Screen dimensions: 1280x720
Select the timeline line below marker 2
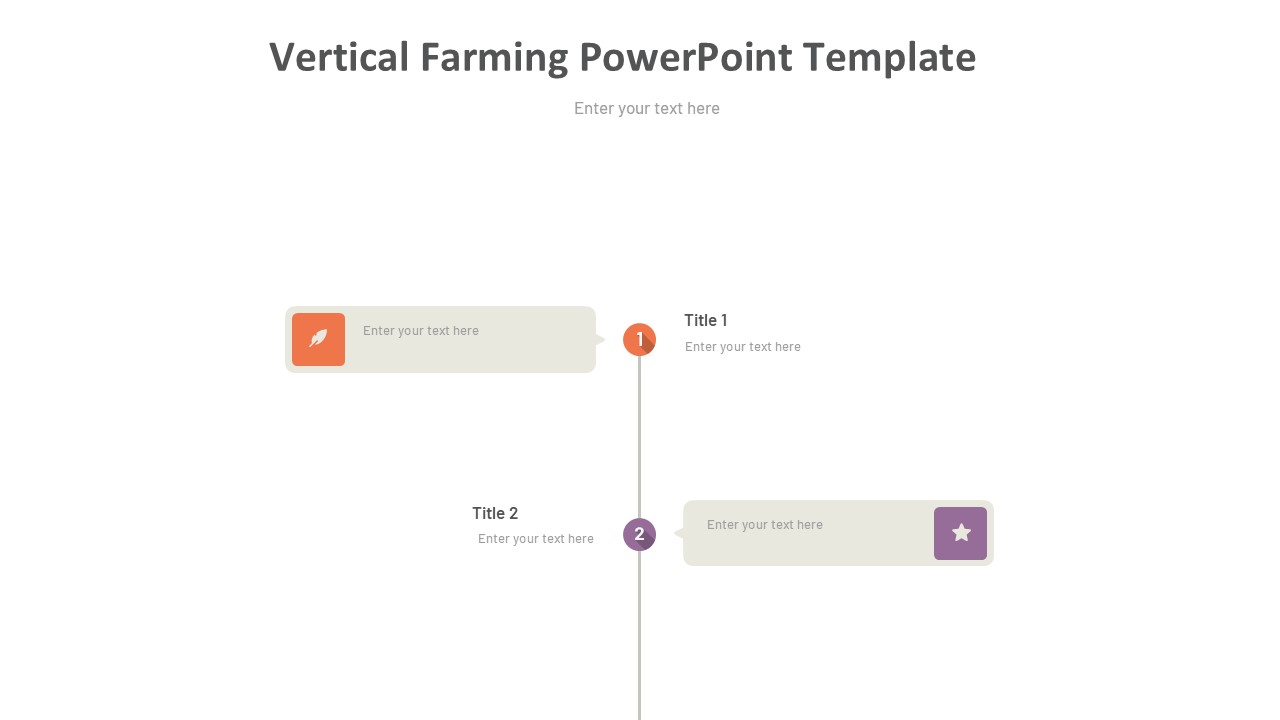click(639, 640)
